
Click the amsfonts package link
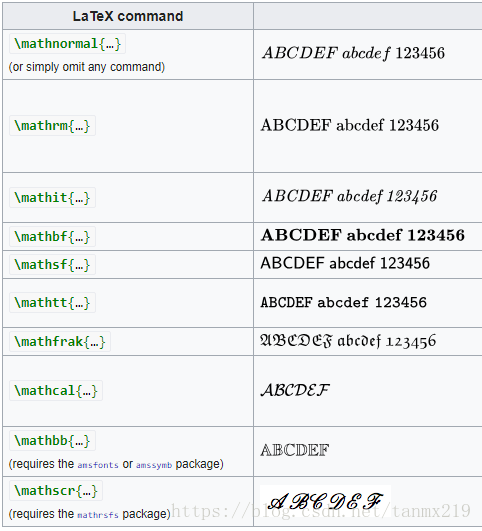click(98, 465)
